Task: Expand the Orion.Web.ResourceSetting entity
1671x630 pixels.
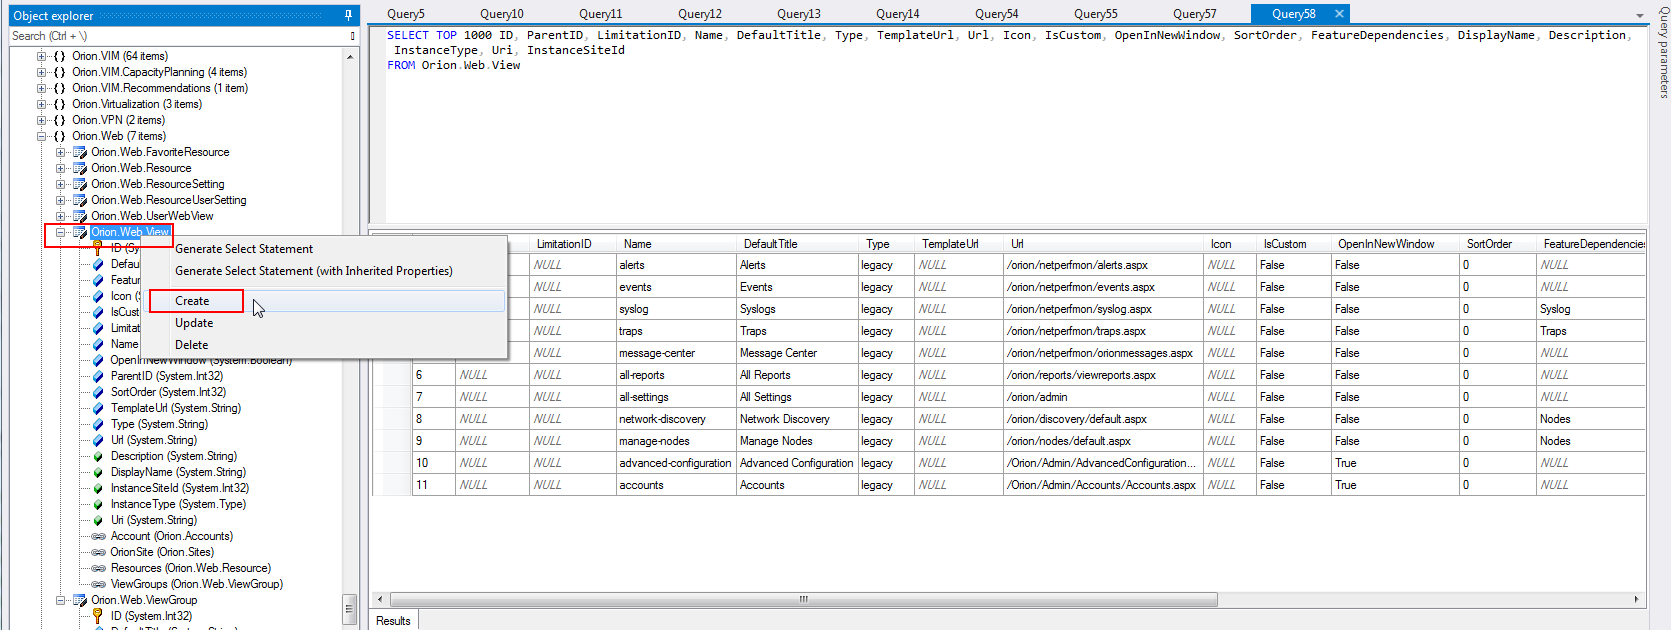Action: [61, 184]
